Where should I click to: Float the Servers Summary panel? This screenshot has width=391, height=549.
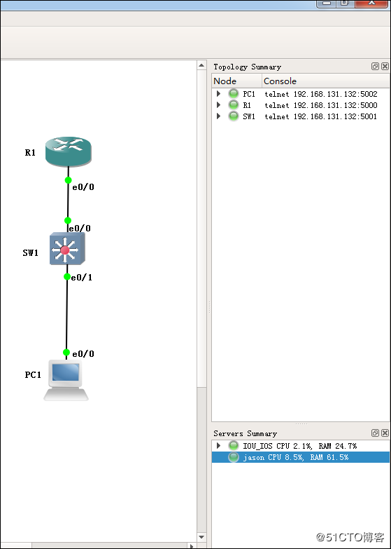click(x=375, y=433)
